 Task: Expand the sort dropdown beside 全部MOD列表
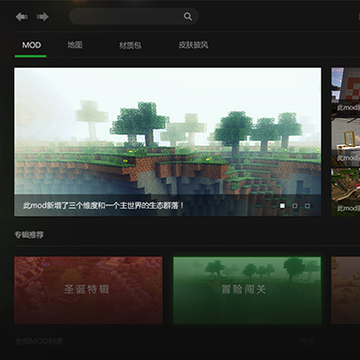[x=315, y=341]
